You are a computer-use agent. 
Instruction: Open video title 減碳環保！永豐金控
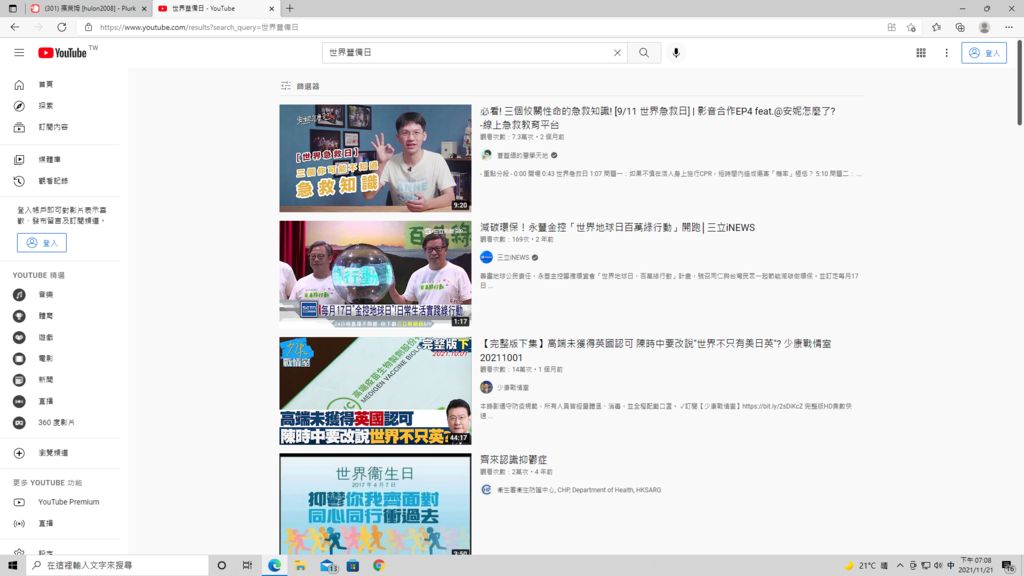click(x=617, y=227)
